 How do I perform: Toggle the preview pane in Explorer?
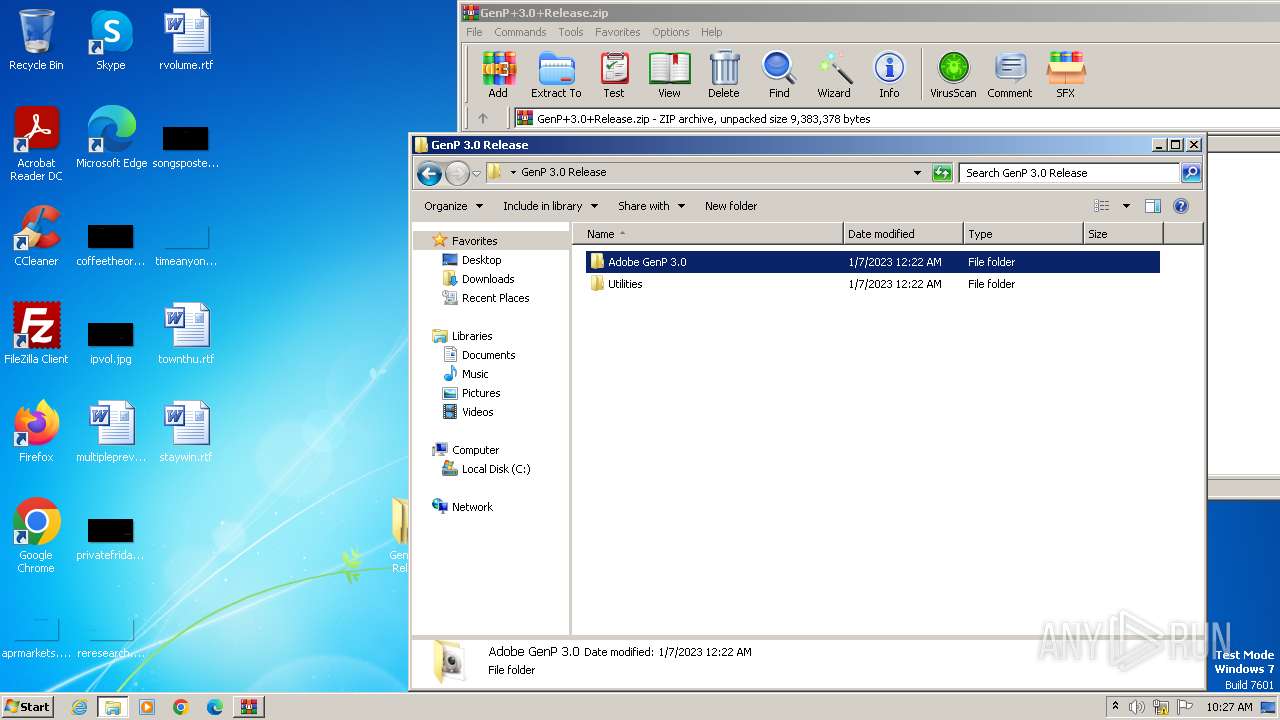1153,206
